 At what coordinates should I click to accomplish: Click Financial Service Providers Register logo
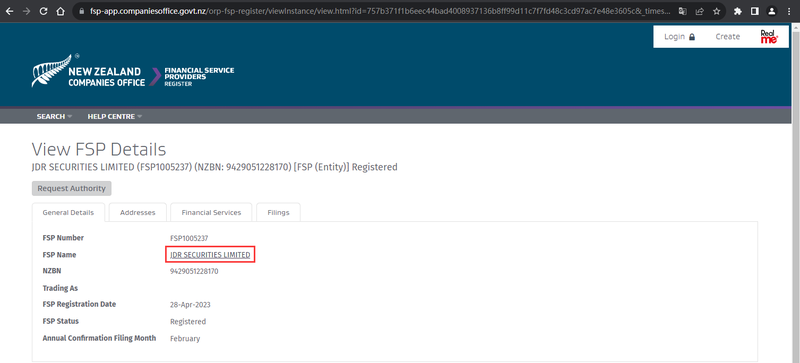click(199, 76)
